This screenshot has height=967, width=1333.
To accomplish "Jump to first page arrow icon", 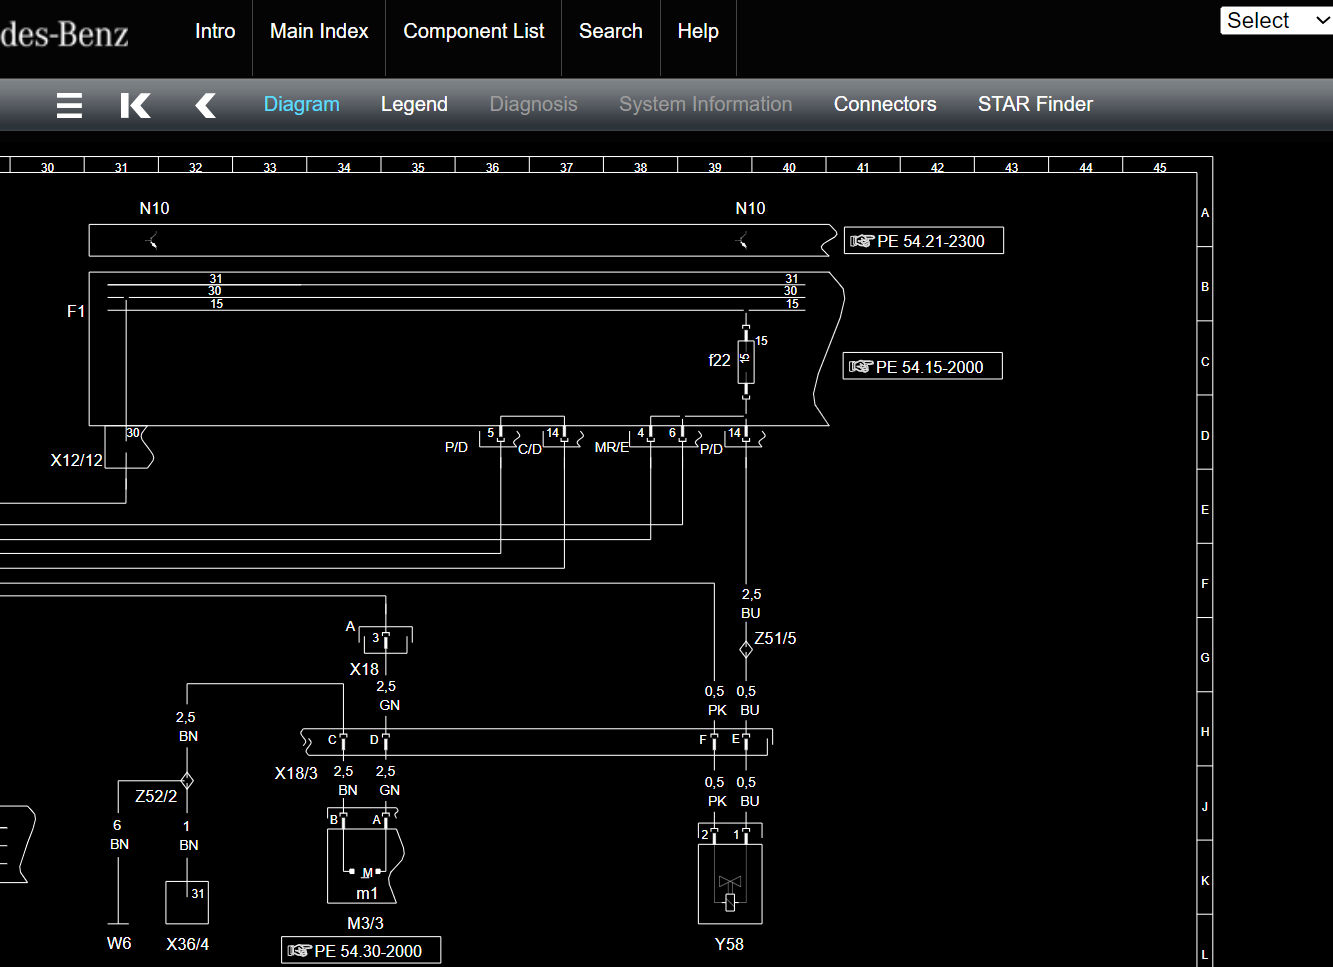I will pos(135,105).
